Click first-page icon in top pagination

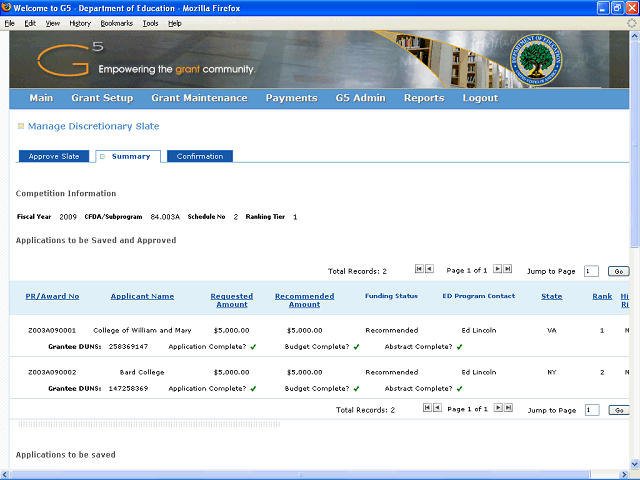pyautogui.click(x=419, y=270)
